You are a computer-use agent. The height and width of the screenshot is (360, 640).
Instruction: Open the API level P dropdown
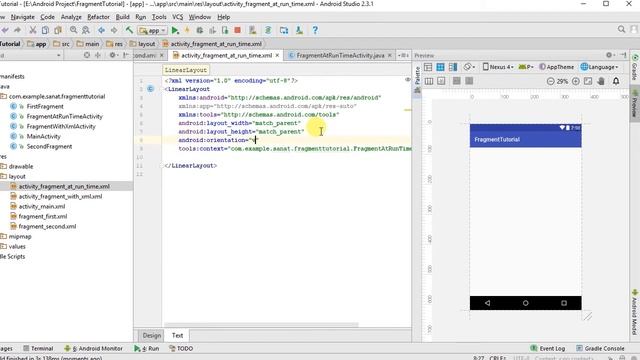click(527, 67)
